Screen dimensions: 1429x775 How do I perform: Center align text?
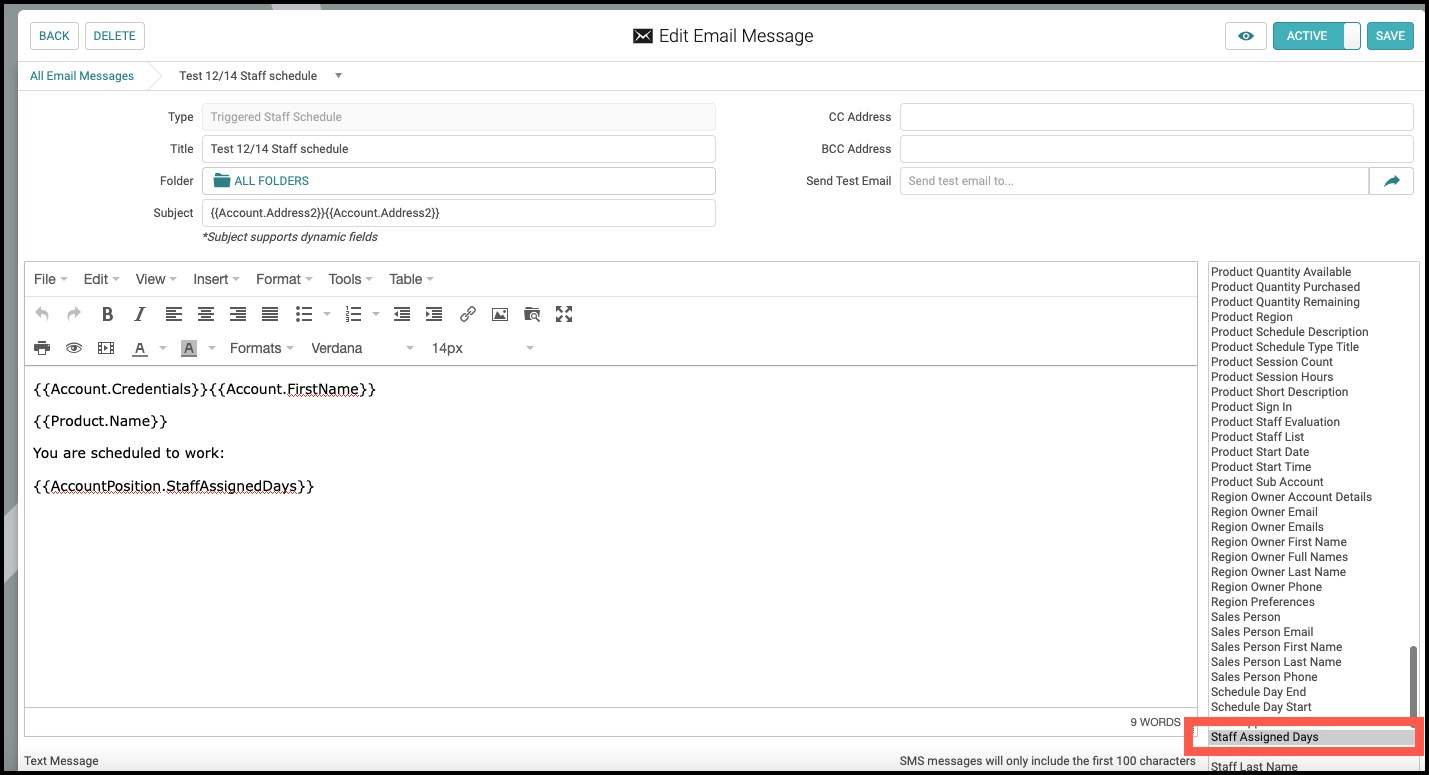pos(206,314)
